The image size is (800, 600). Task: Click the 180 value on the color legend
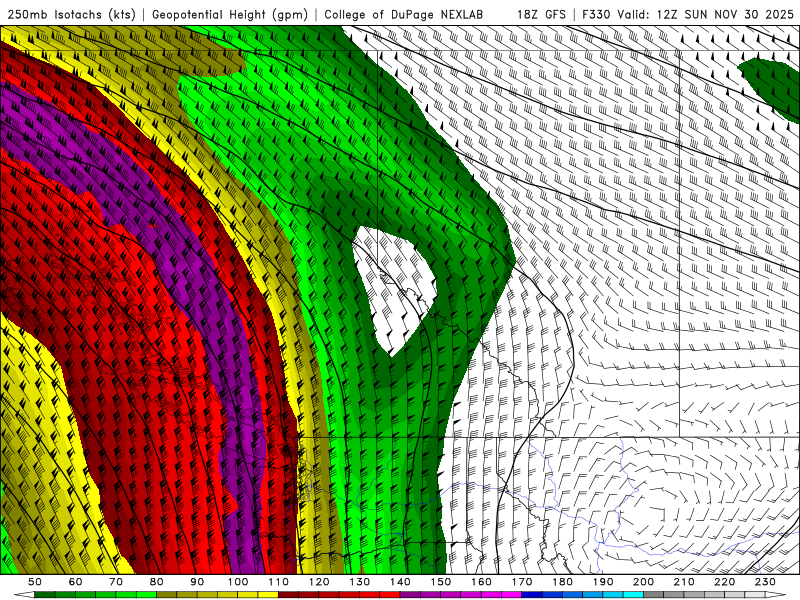click(562, 581)
